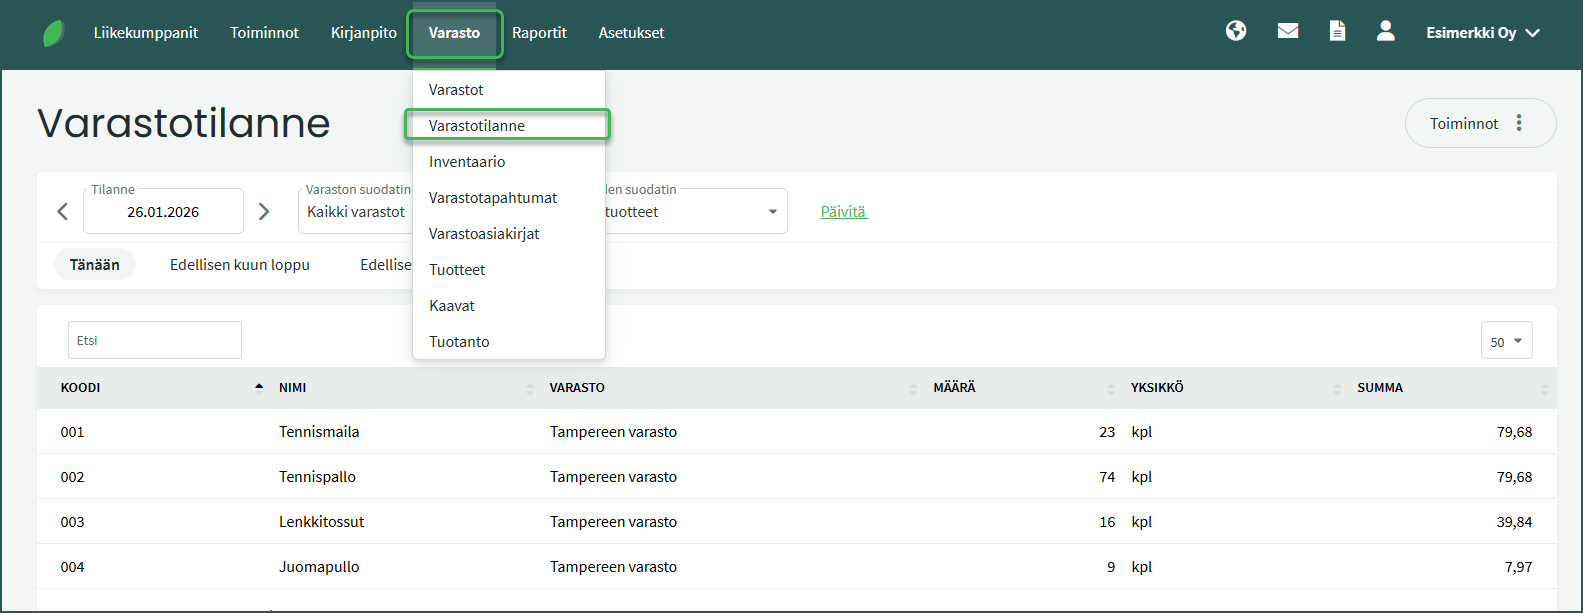The width and height of the screenshot is (1583, 613).
Task: Open the globe language icon
Action: coord(1236,31)
